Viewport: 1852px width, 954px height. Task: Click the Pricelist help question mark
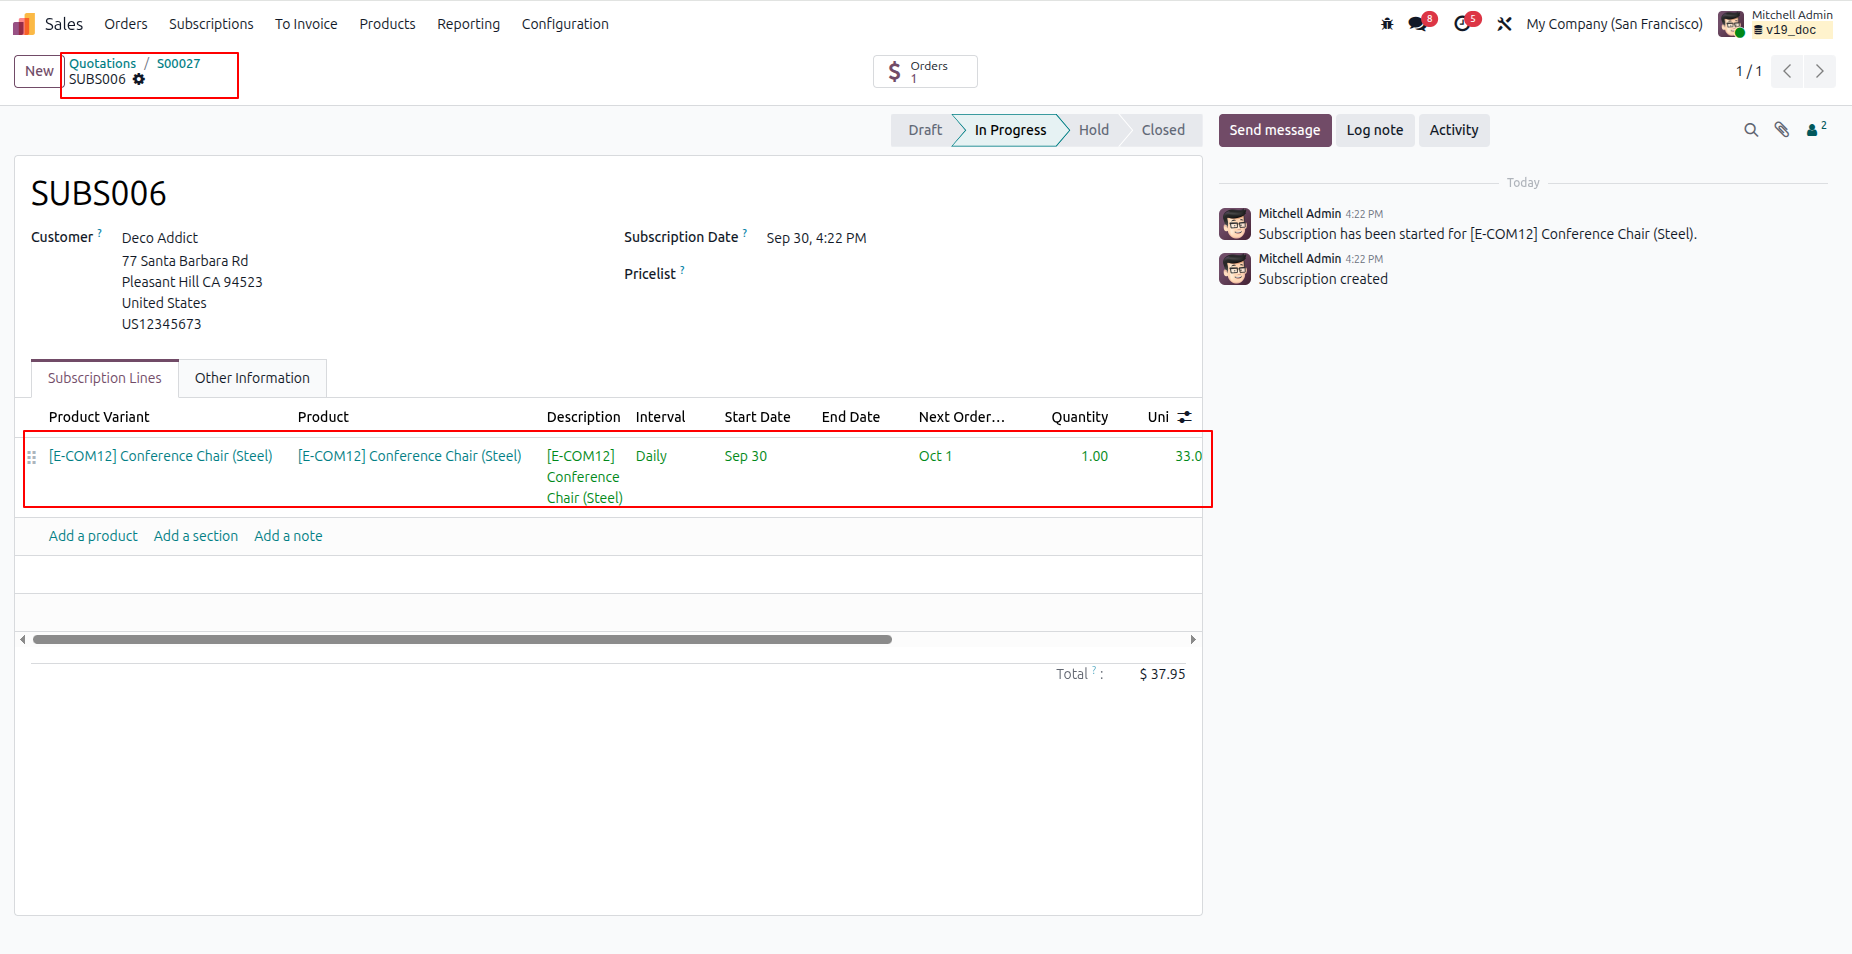(682, 270)
